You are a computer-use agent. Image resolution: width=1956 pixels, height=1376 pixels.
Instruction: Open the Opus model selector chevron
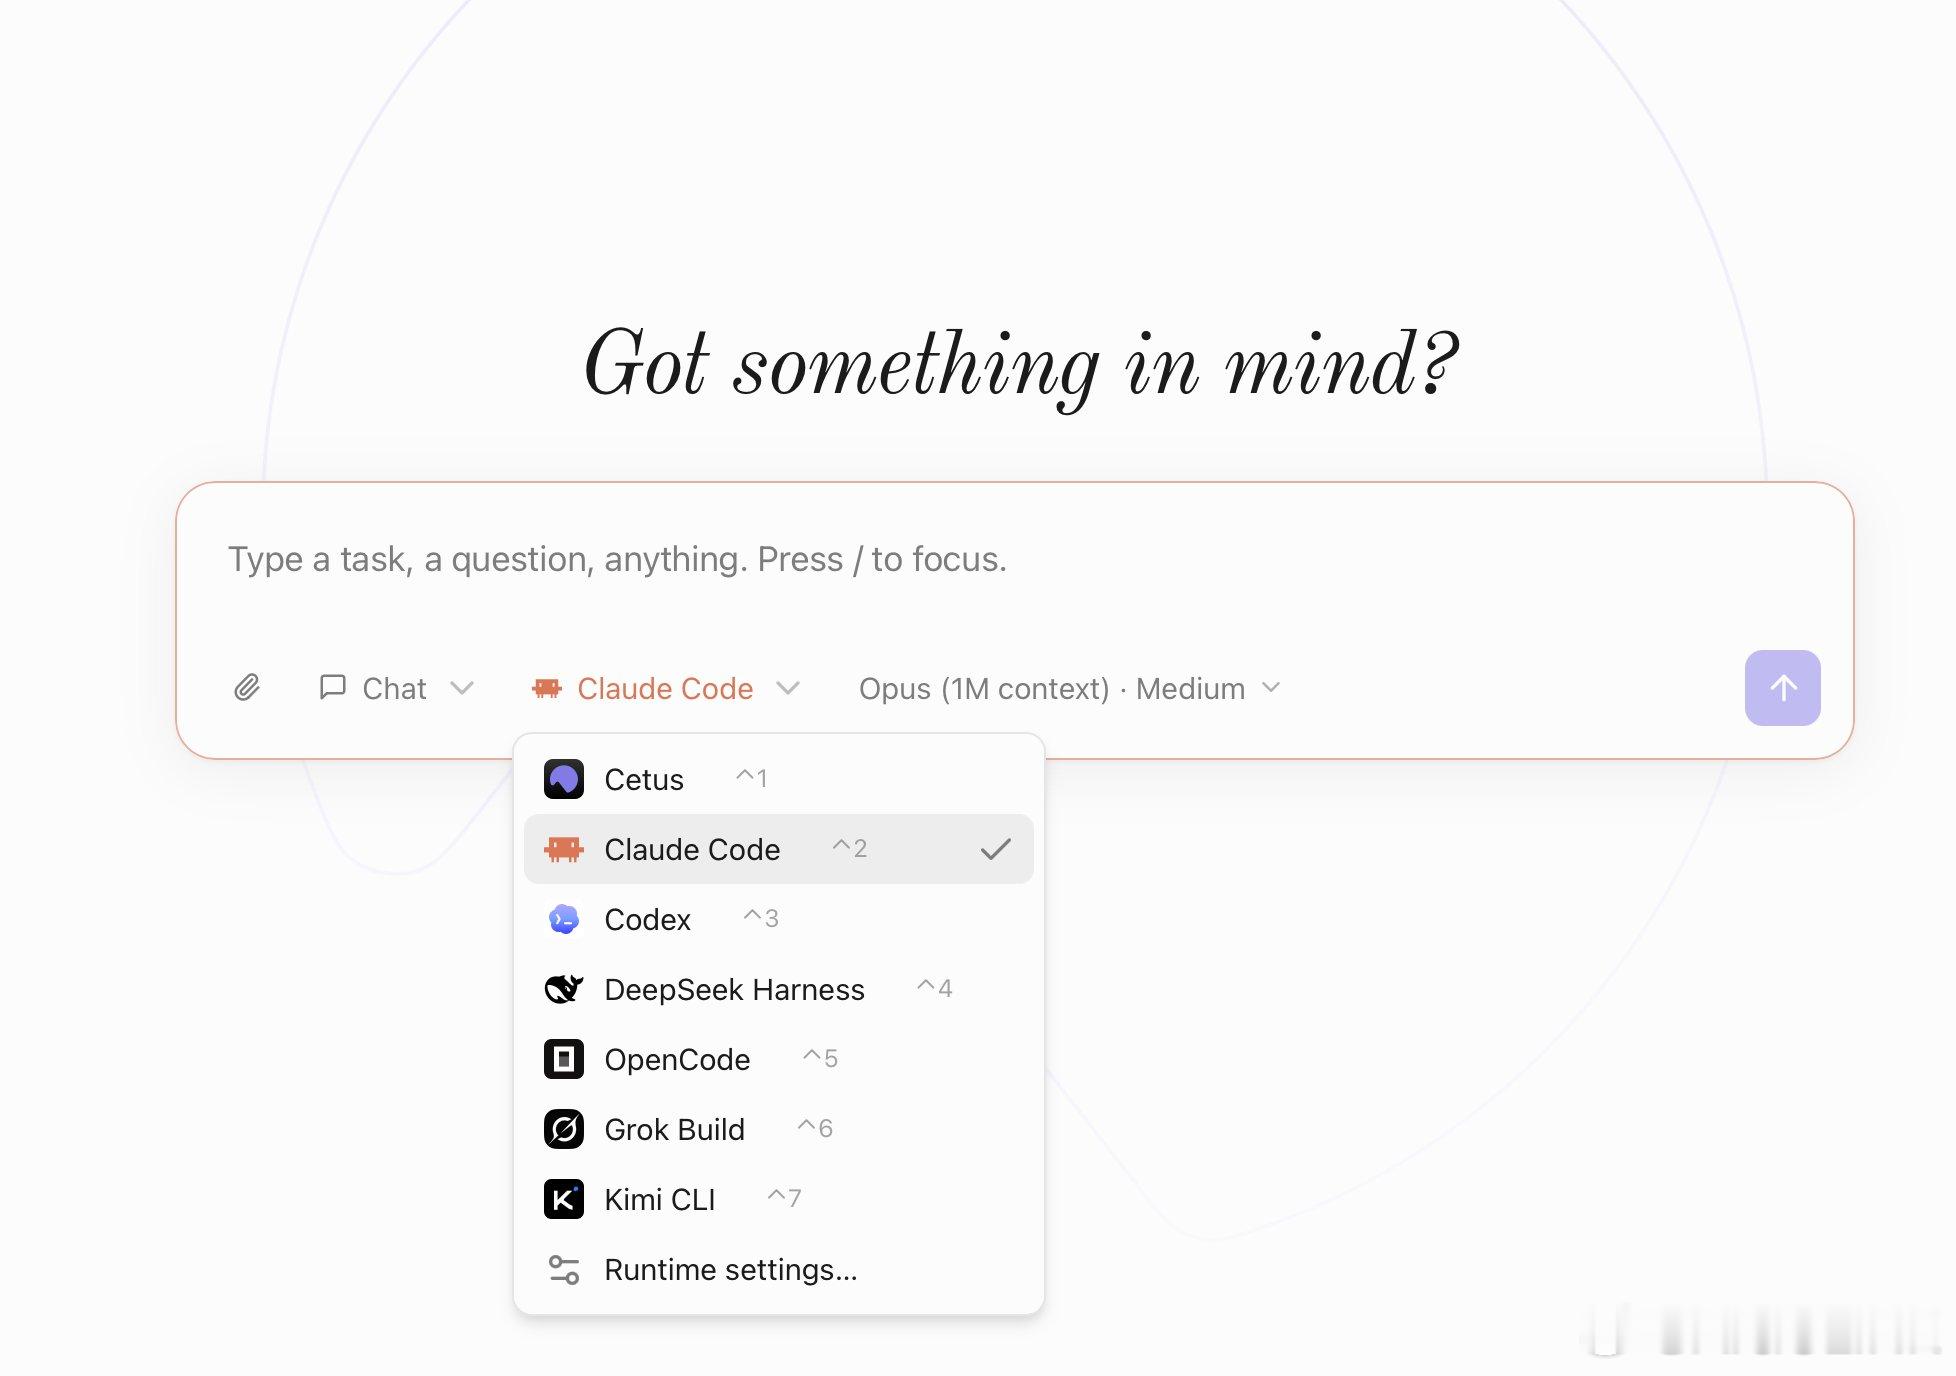point(1271,688)
